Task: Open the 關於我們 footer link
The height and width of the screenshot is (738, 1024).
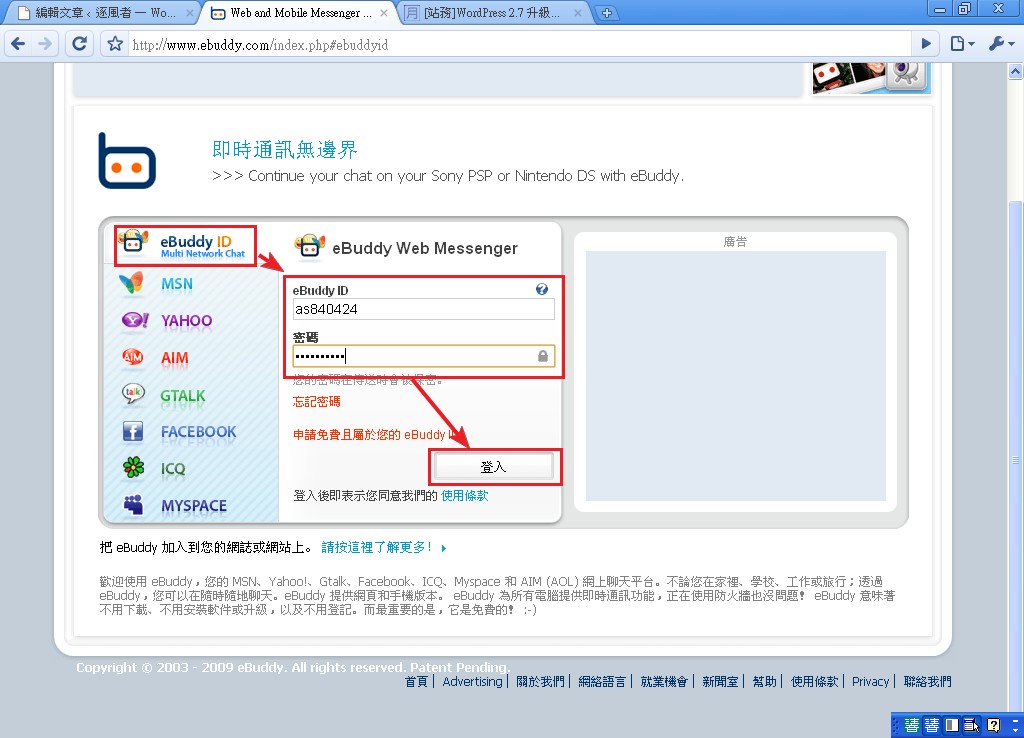Action: pos(540,682)
